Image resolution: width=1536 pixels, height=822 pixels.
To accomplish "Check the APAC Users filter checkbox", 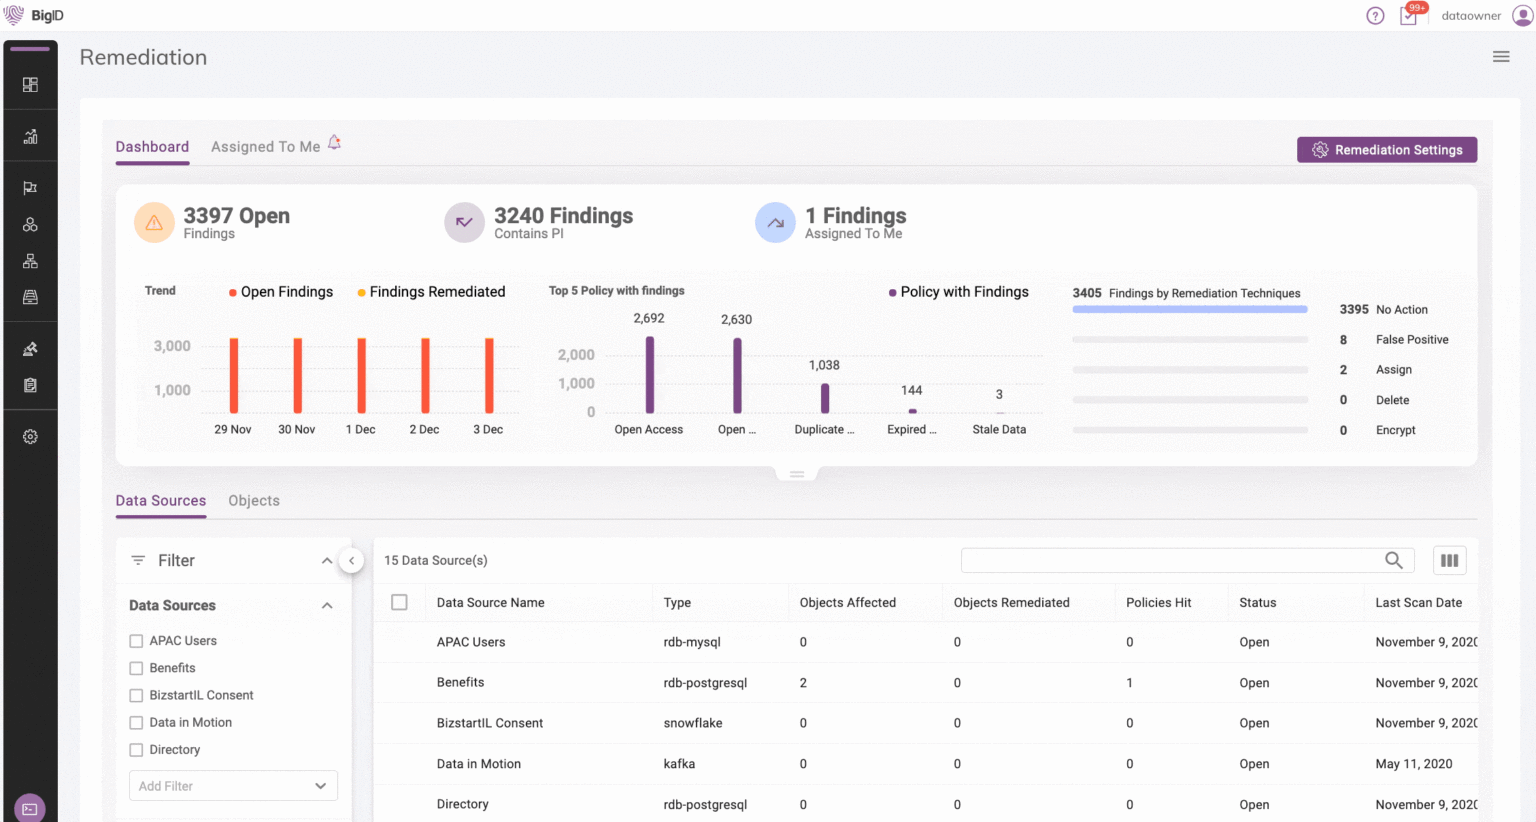I will click(136, 641).
